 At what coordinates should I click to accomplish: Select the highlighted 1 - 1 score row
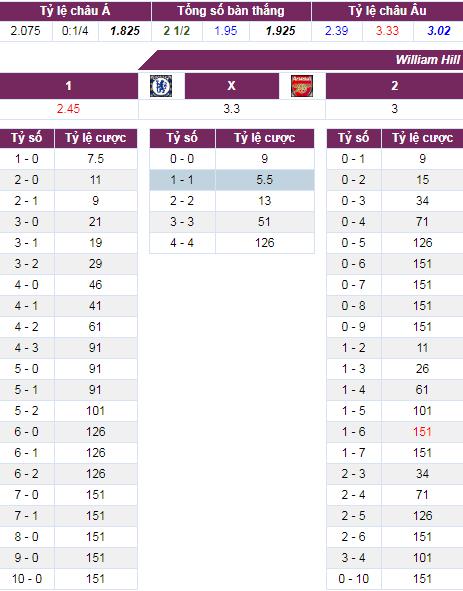tap(232, 180)
